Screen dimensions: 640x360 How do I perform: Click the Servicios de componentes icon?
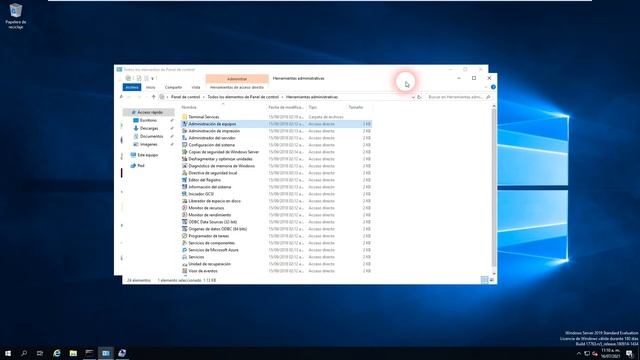pyautogui.click(x=184, y=243)
